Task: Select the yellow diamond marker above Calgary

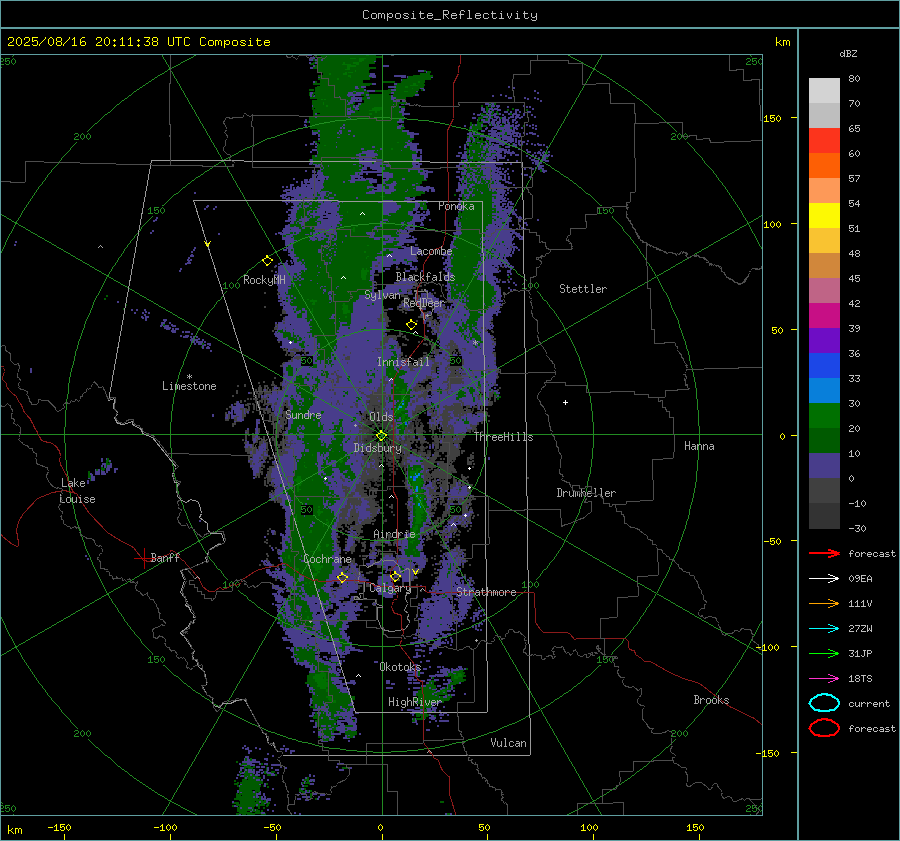Action: (395, 576)
